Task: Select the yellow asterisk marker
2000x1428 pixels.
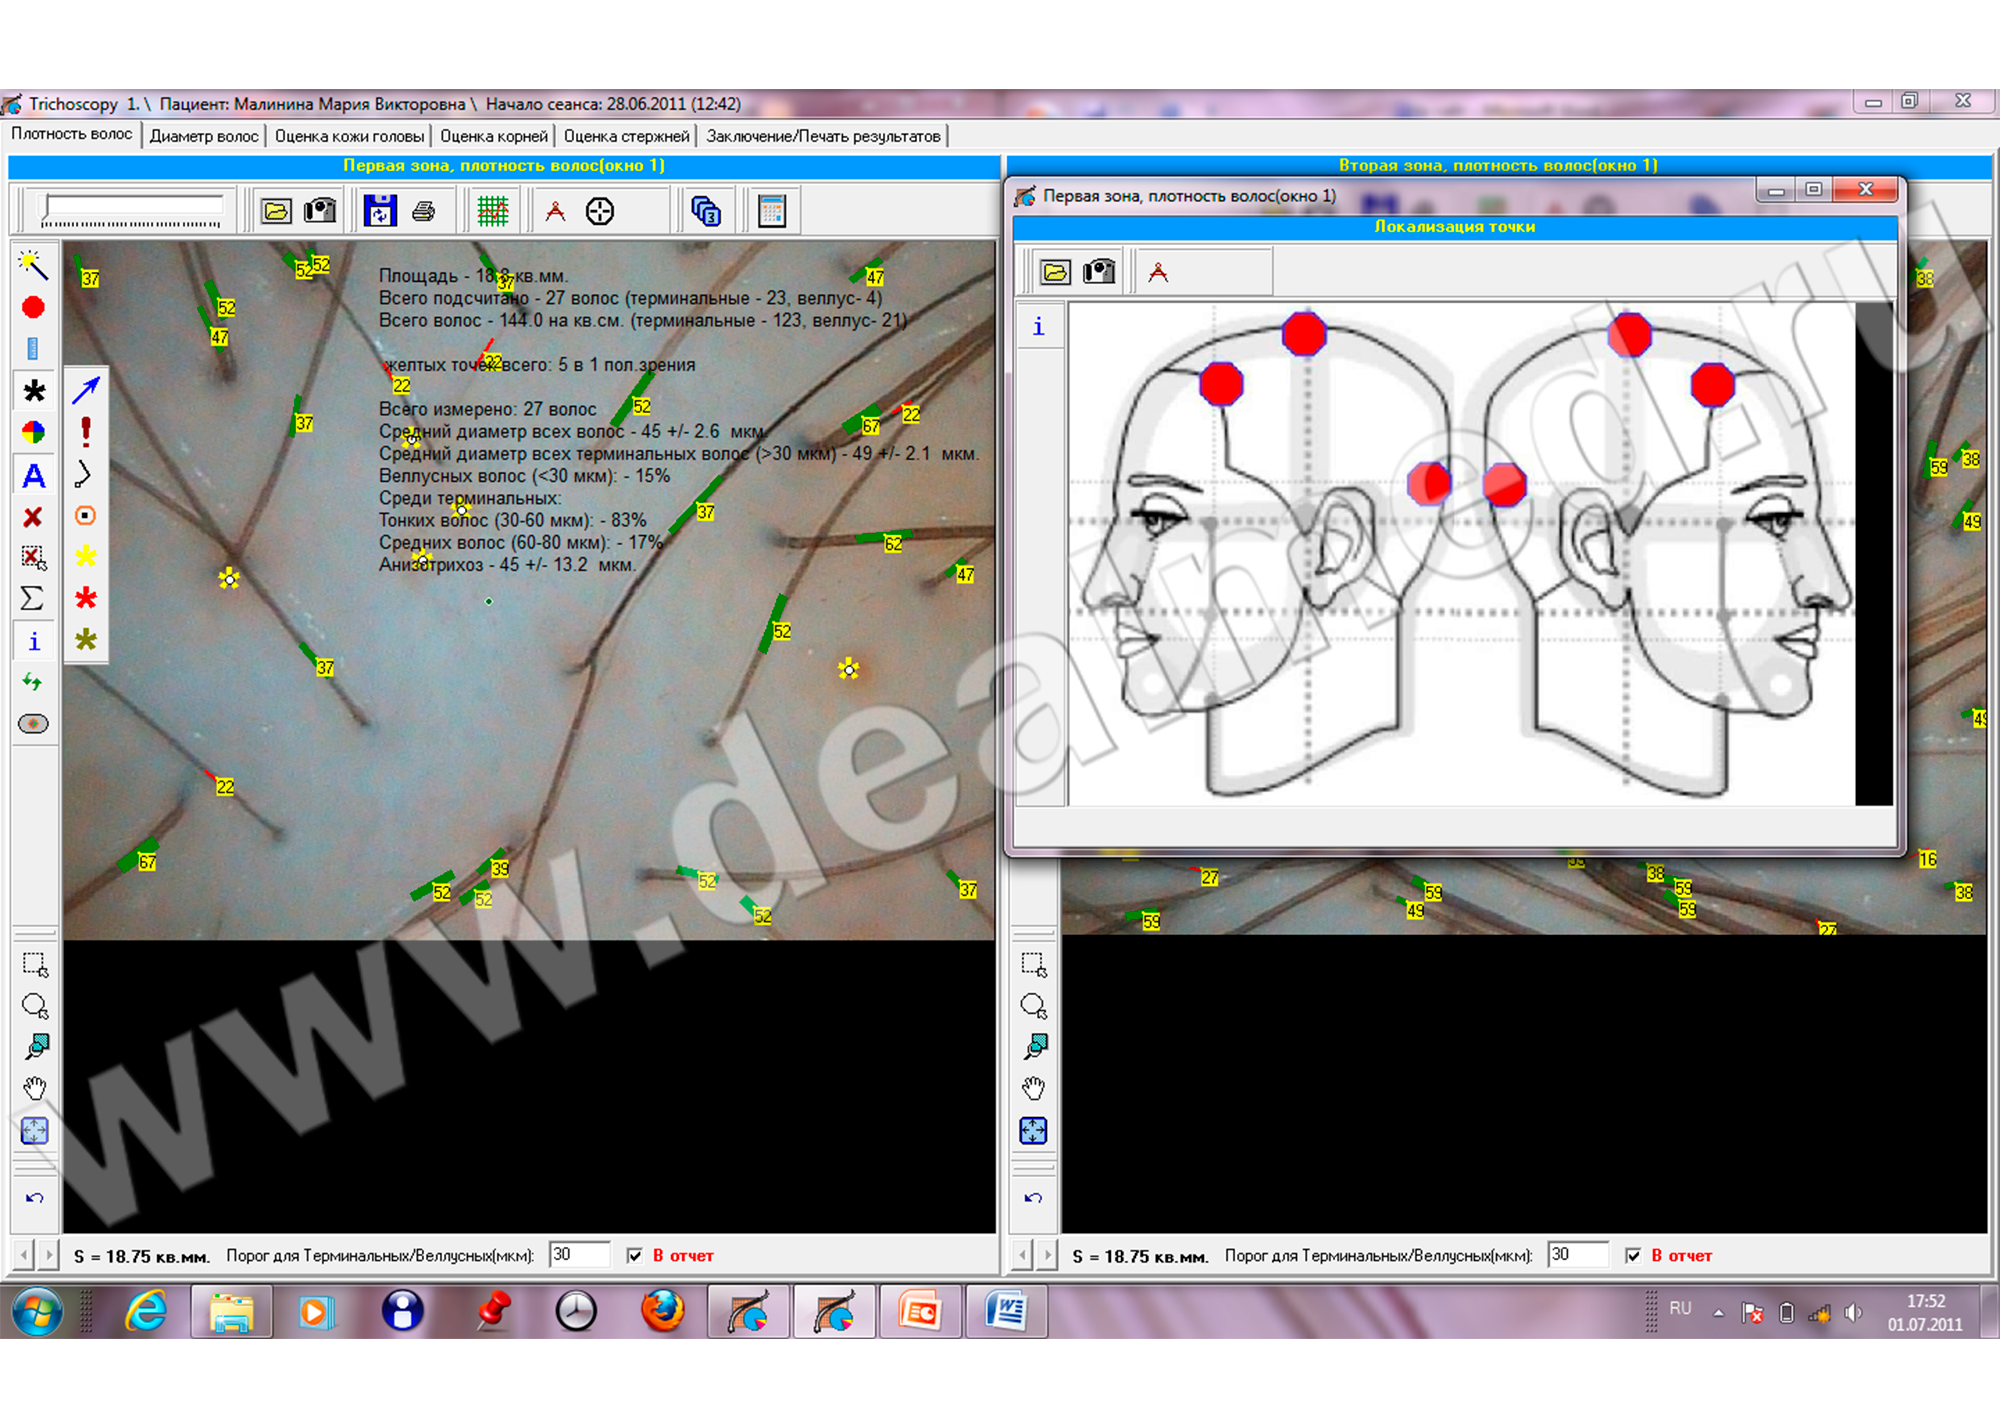Action: click(x=86, y=557)
